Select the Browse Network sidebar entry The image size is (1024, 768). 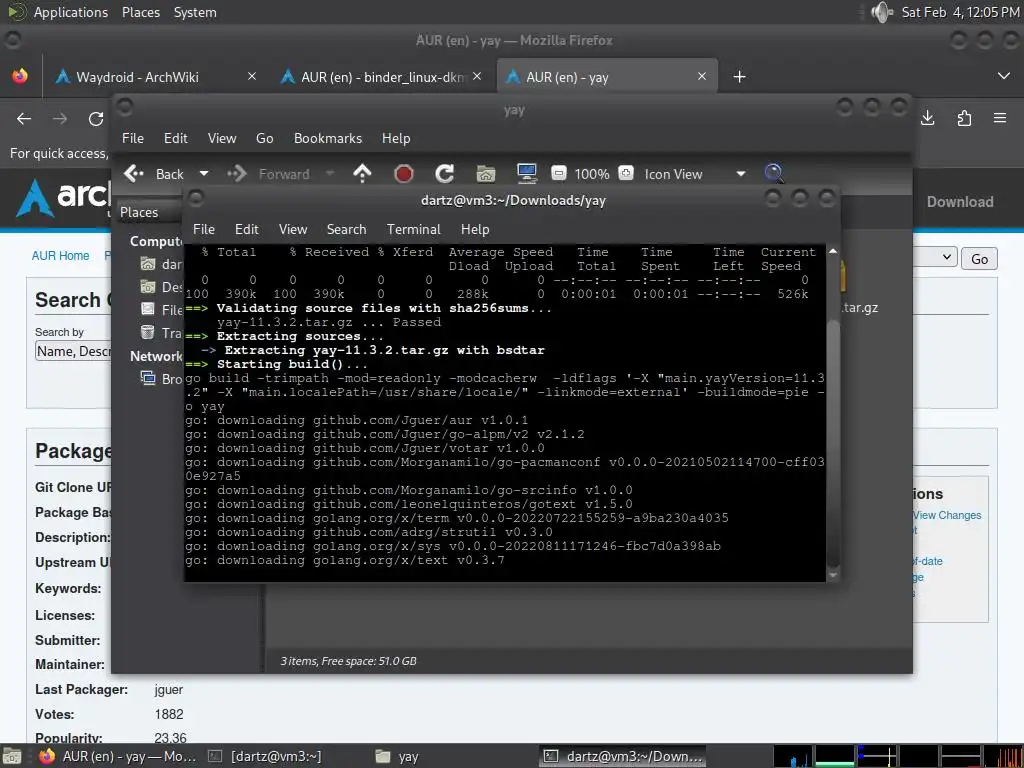(x=162, y=379)
